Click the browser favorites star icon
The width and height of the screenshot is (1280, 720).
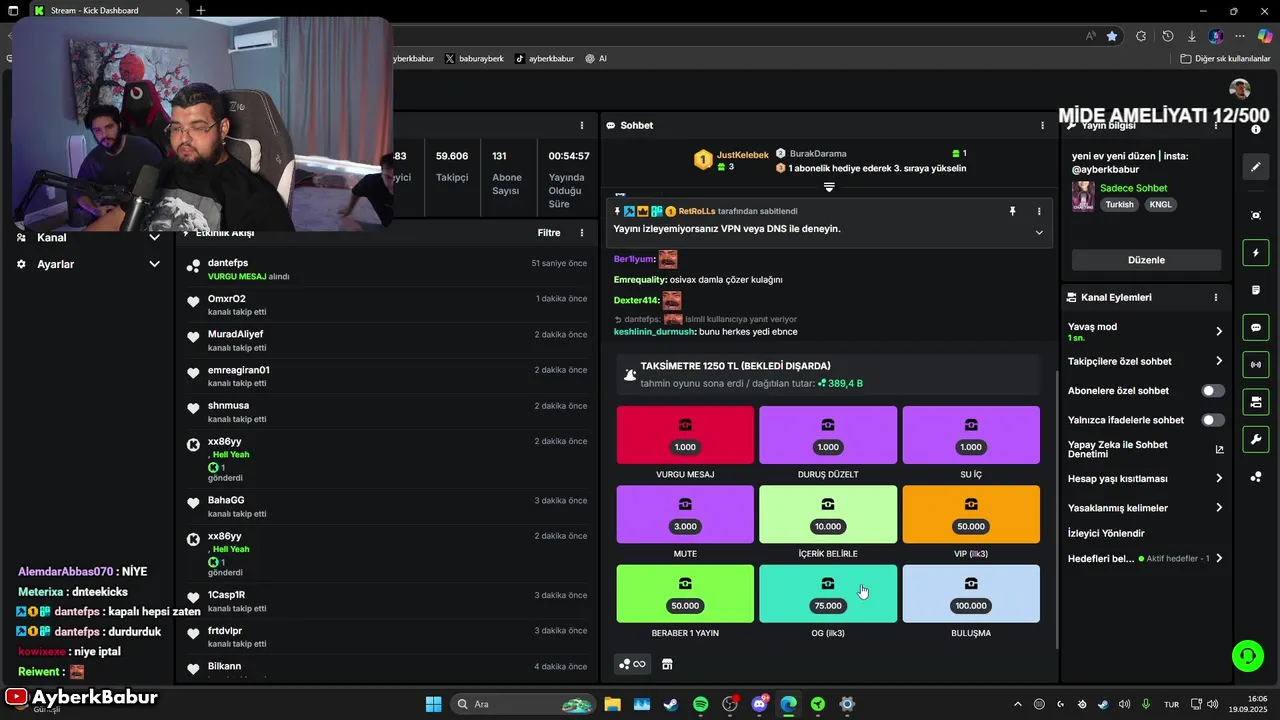(1112, 36)
